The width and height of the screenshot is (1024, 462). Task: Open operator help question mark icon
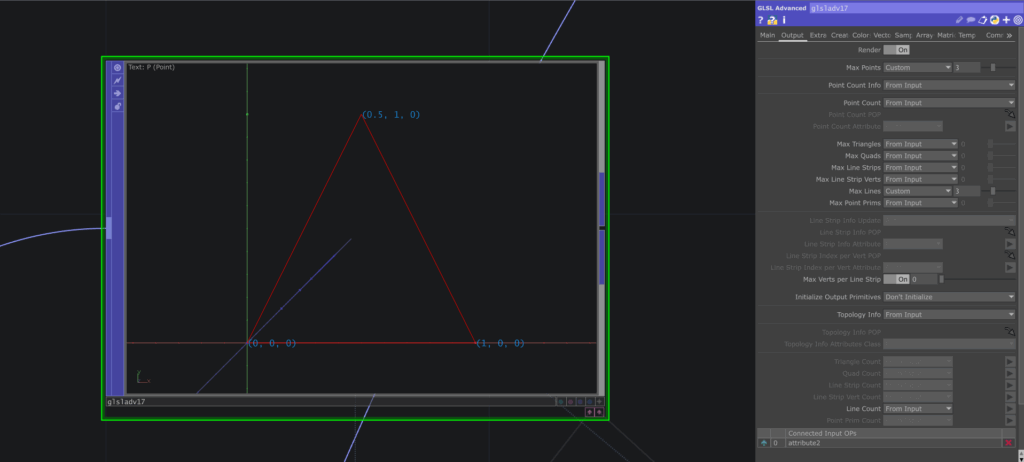point(761,20)
